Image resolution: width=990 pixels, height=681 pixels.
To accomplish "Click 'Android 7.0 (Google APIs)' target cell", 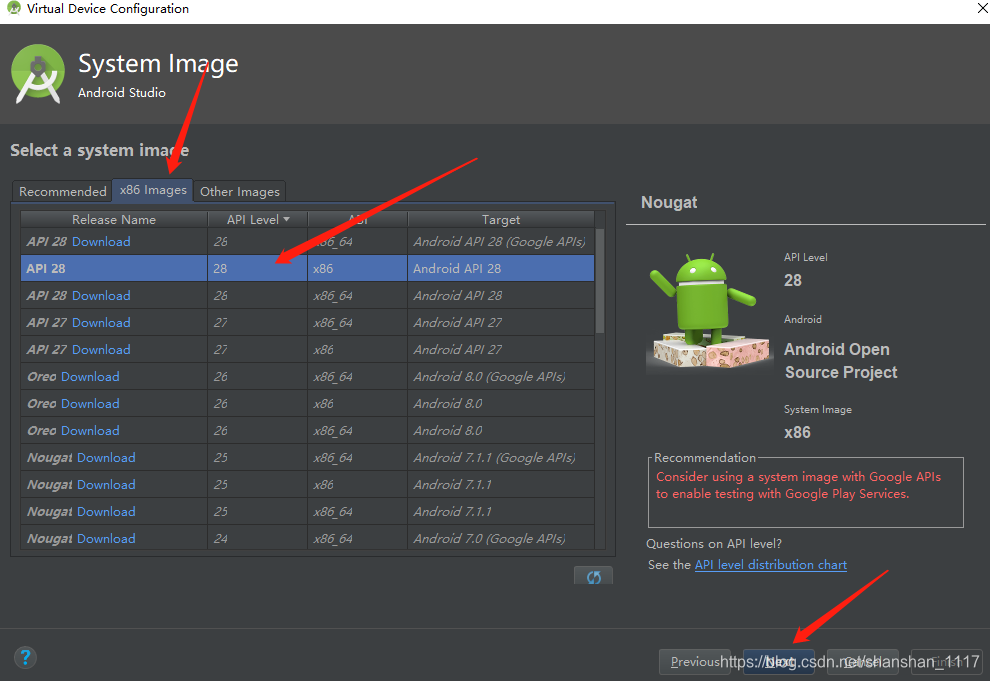I will click(x=501, y=539).
